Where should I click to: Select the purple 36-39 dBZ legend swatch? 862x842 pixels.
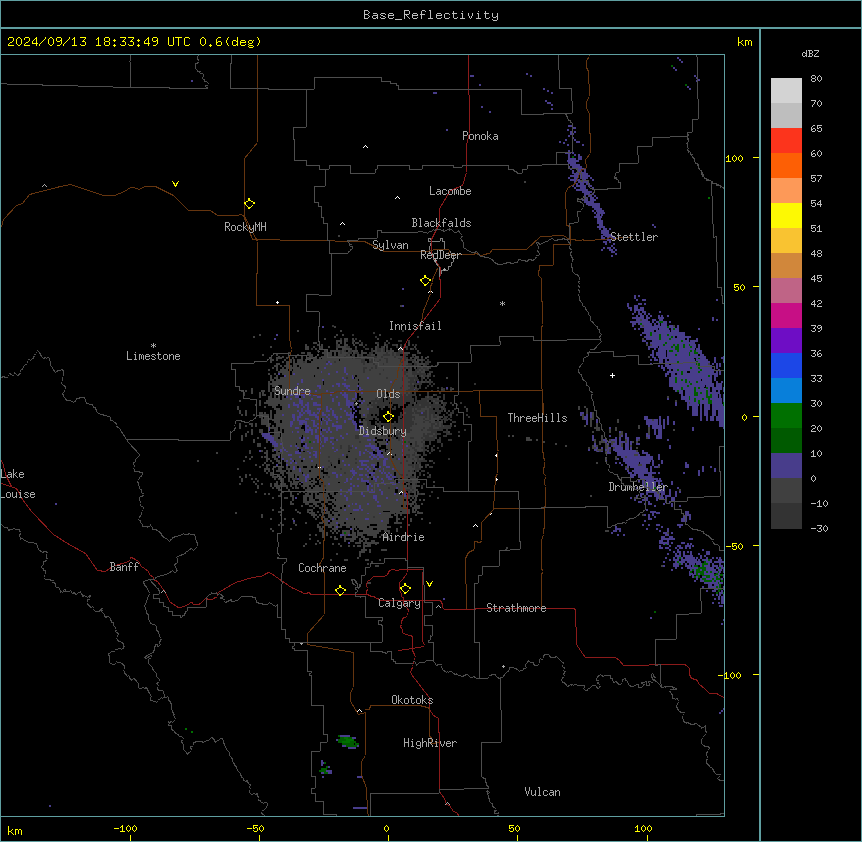coord(786,341)
